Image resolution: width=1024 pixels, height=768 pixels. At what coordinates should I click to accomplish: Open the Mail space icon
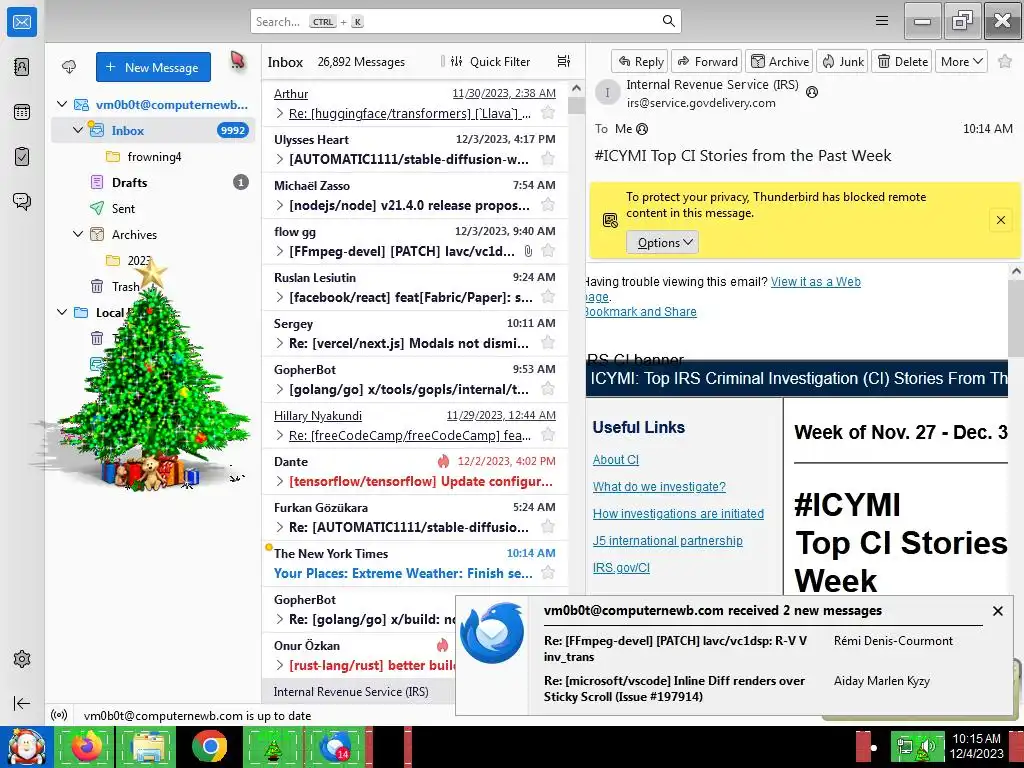click(x=22, y=22)
